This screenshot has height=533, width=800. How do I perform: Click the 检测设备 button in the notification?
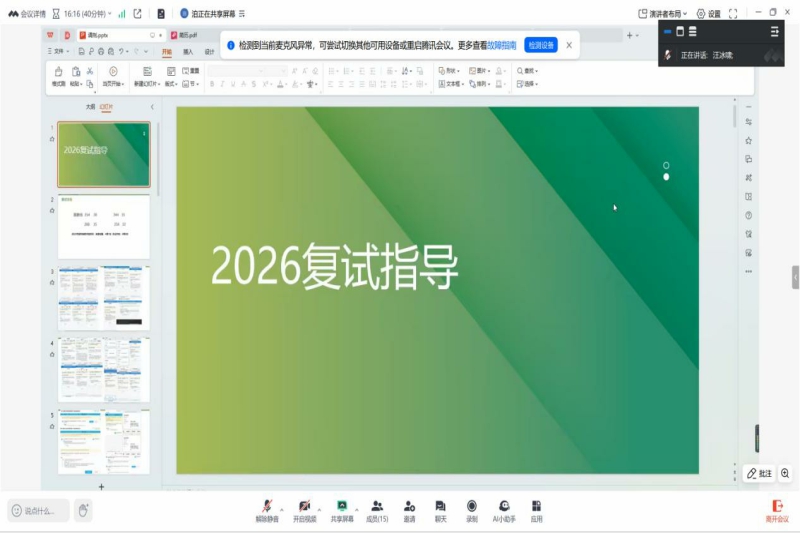click(541, 45)
